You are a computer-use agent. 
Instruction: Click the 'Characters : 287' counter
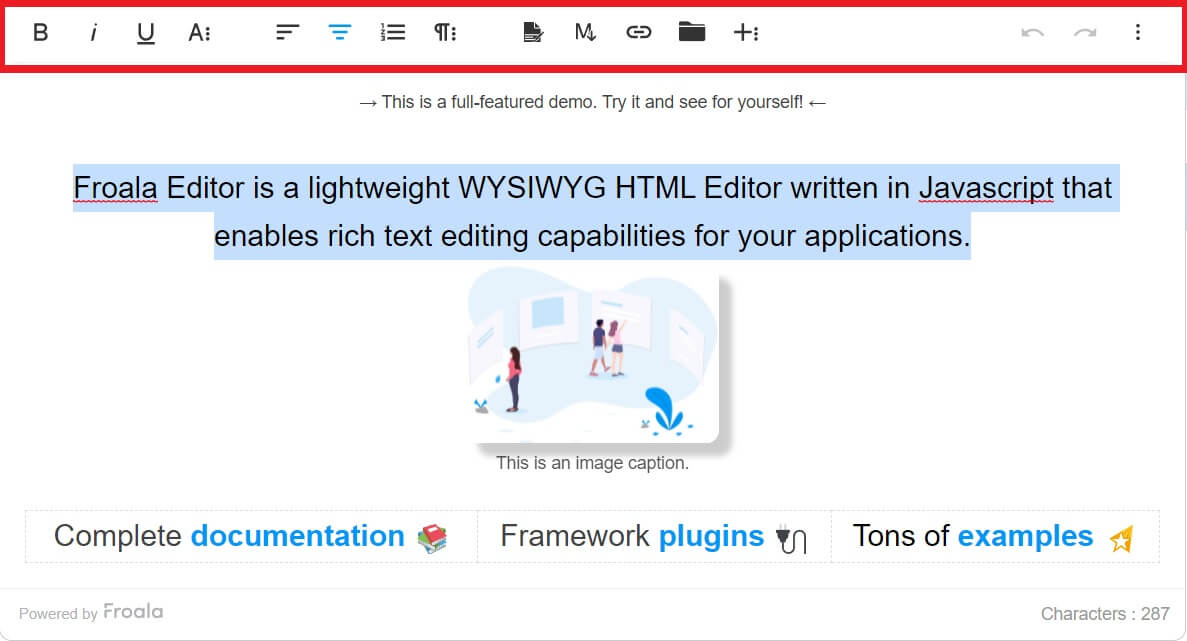(x=1105, y=614)
